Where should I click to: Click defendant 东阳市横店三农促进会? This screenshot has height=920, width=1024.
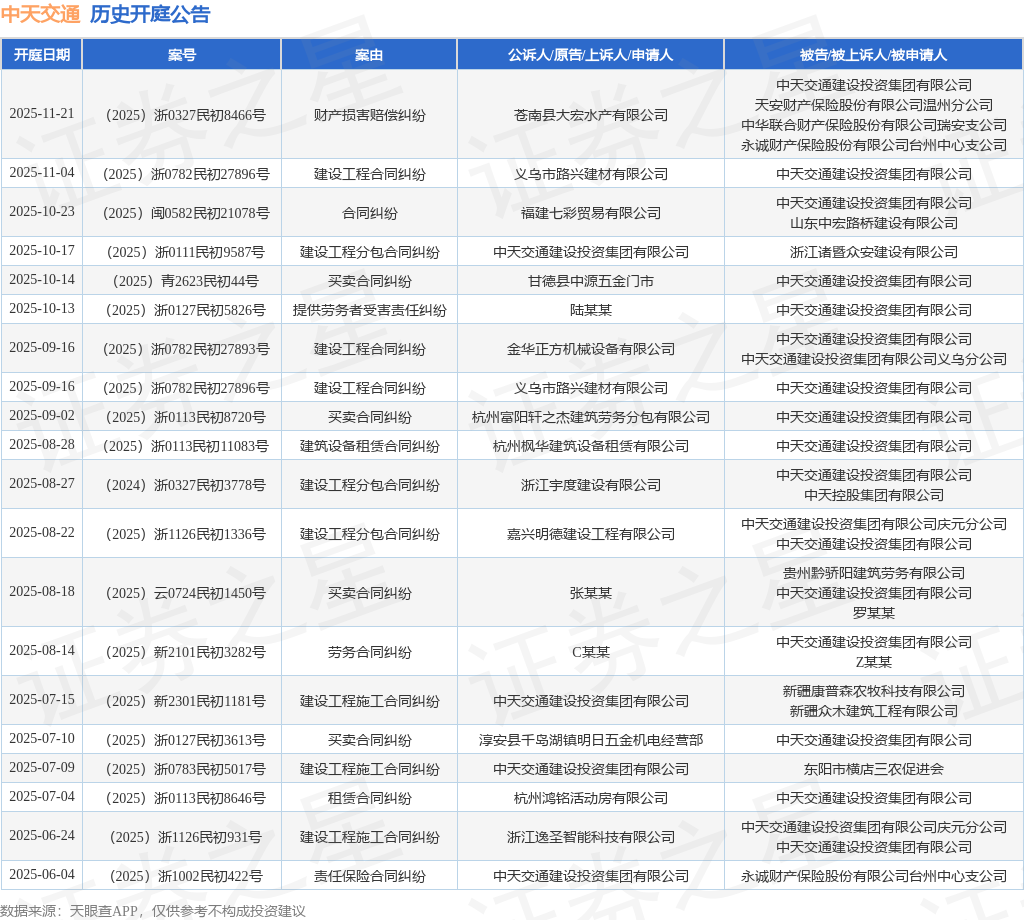click(873, 769)
